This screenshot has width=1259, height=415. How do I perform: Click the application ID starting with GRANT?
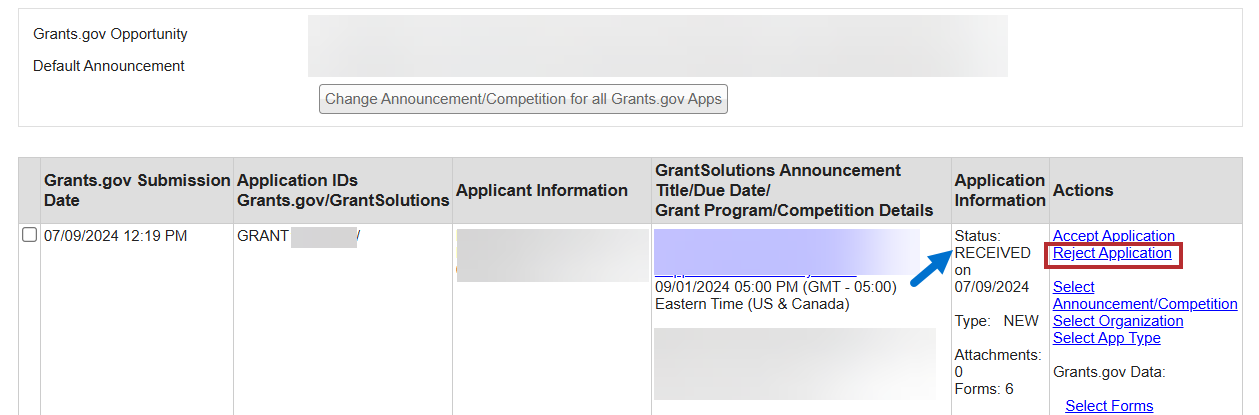tap(263, 236)
